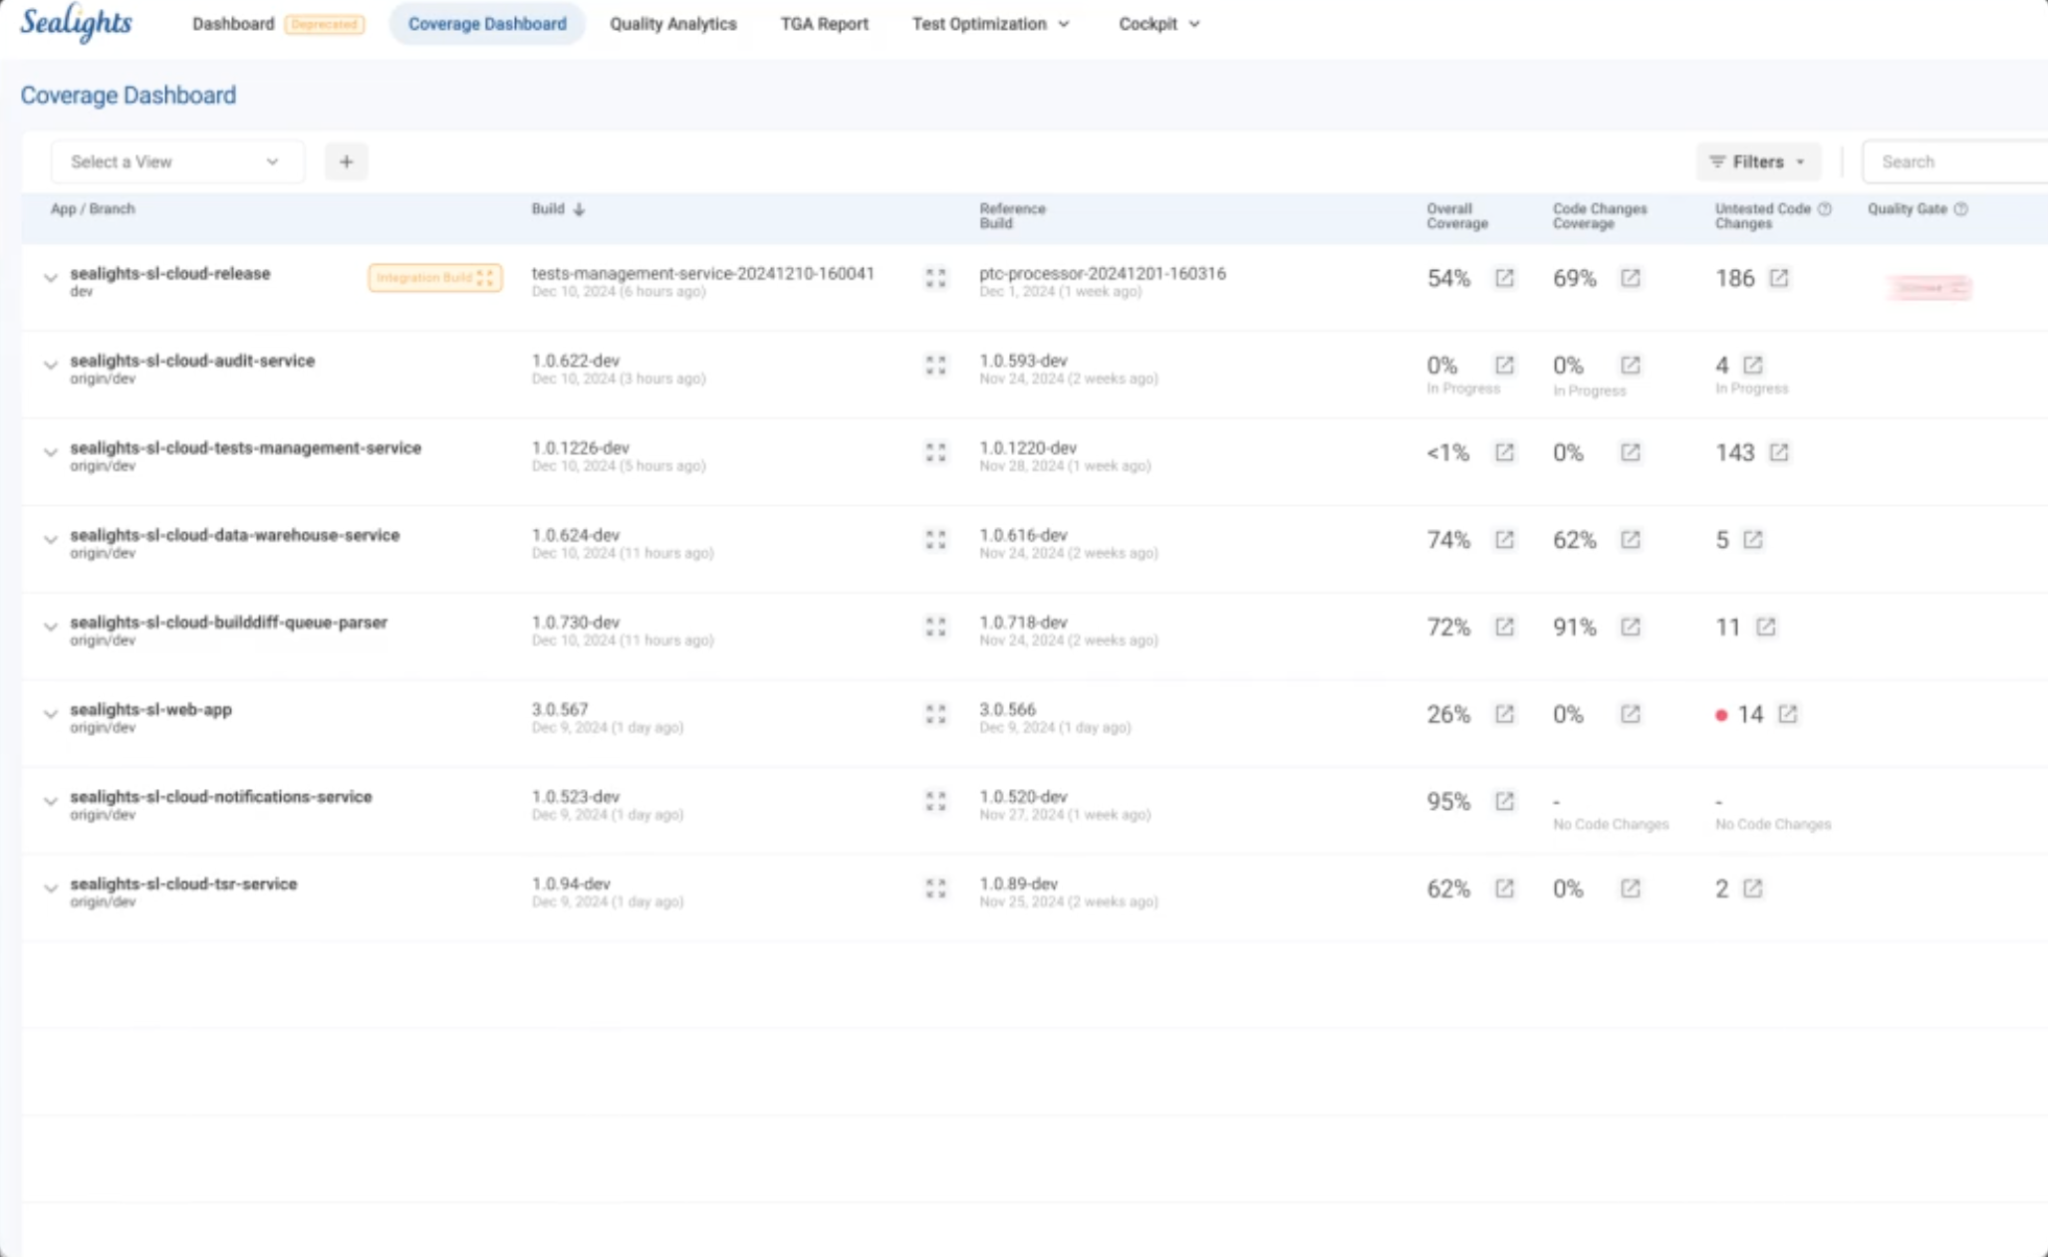Click the red Quality Gate status badge
Image resolution: width=2048 pixels, height=1257 pixels.
tap(1930, 288)
